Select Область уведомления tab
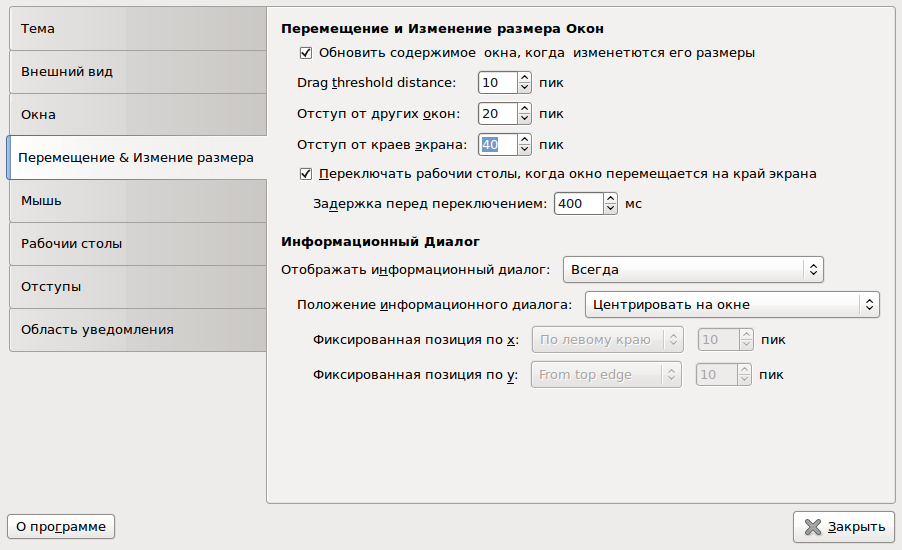Image resolution: width=902 pixels, height=550 pixels. click(135, 330)
